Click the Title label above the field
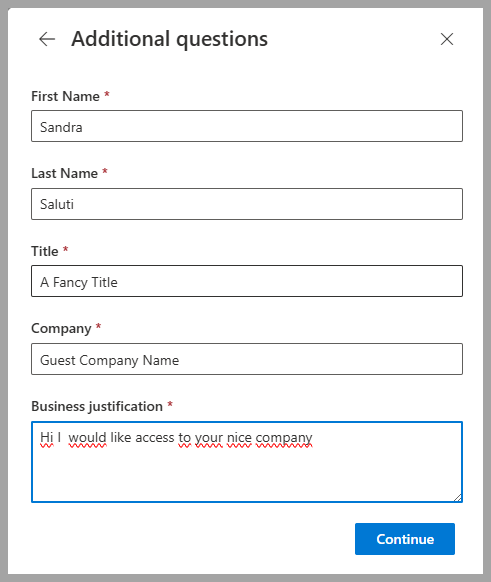The image size is (491, 582). 45,251
